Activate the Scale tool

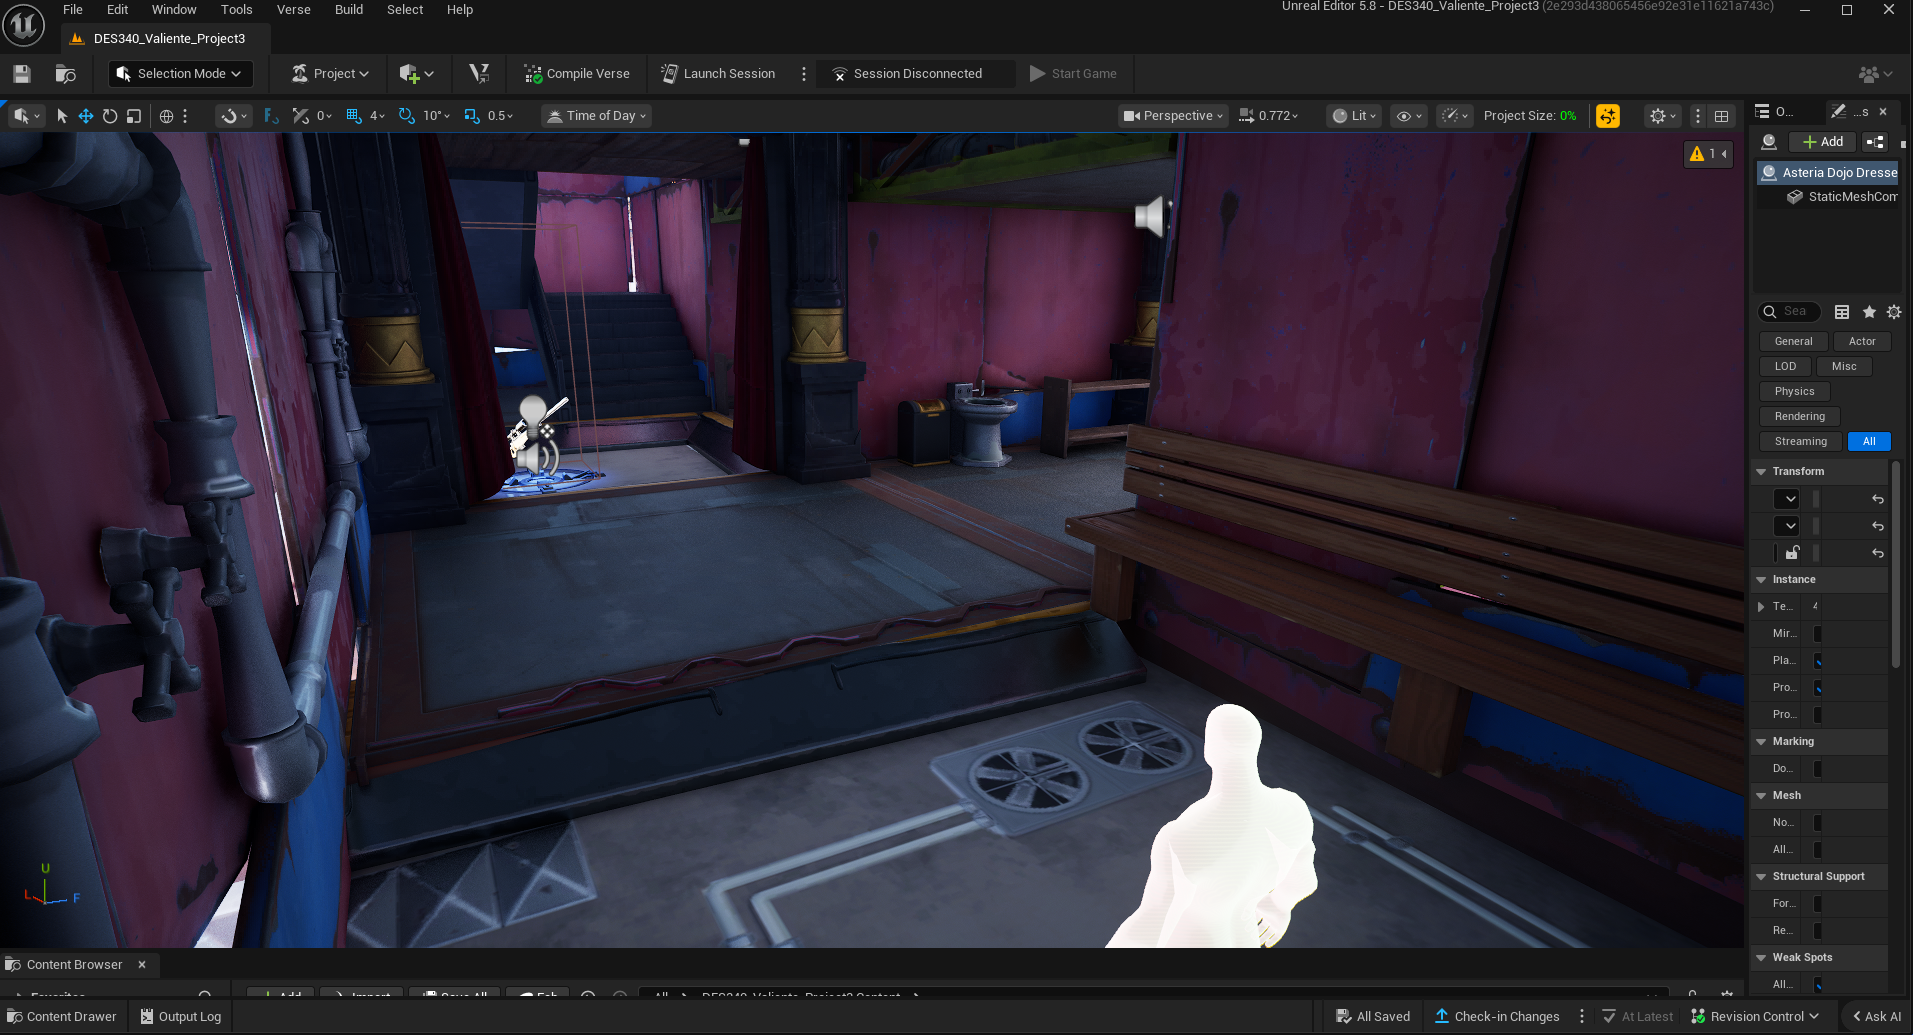[x=134, y=116]
